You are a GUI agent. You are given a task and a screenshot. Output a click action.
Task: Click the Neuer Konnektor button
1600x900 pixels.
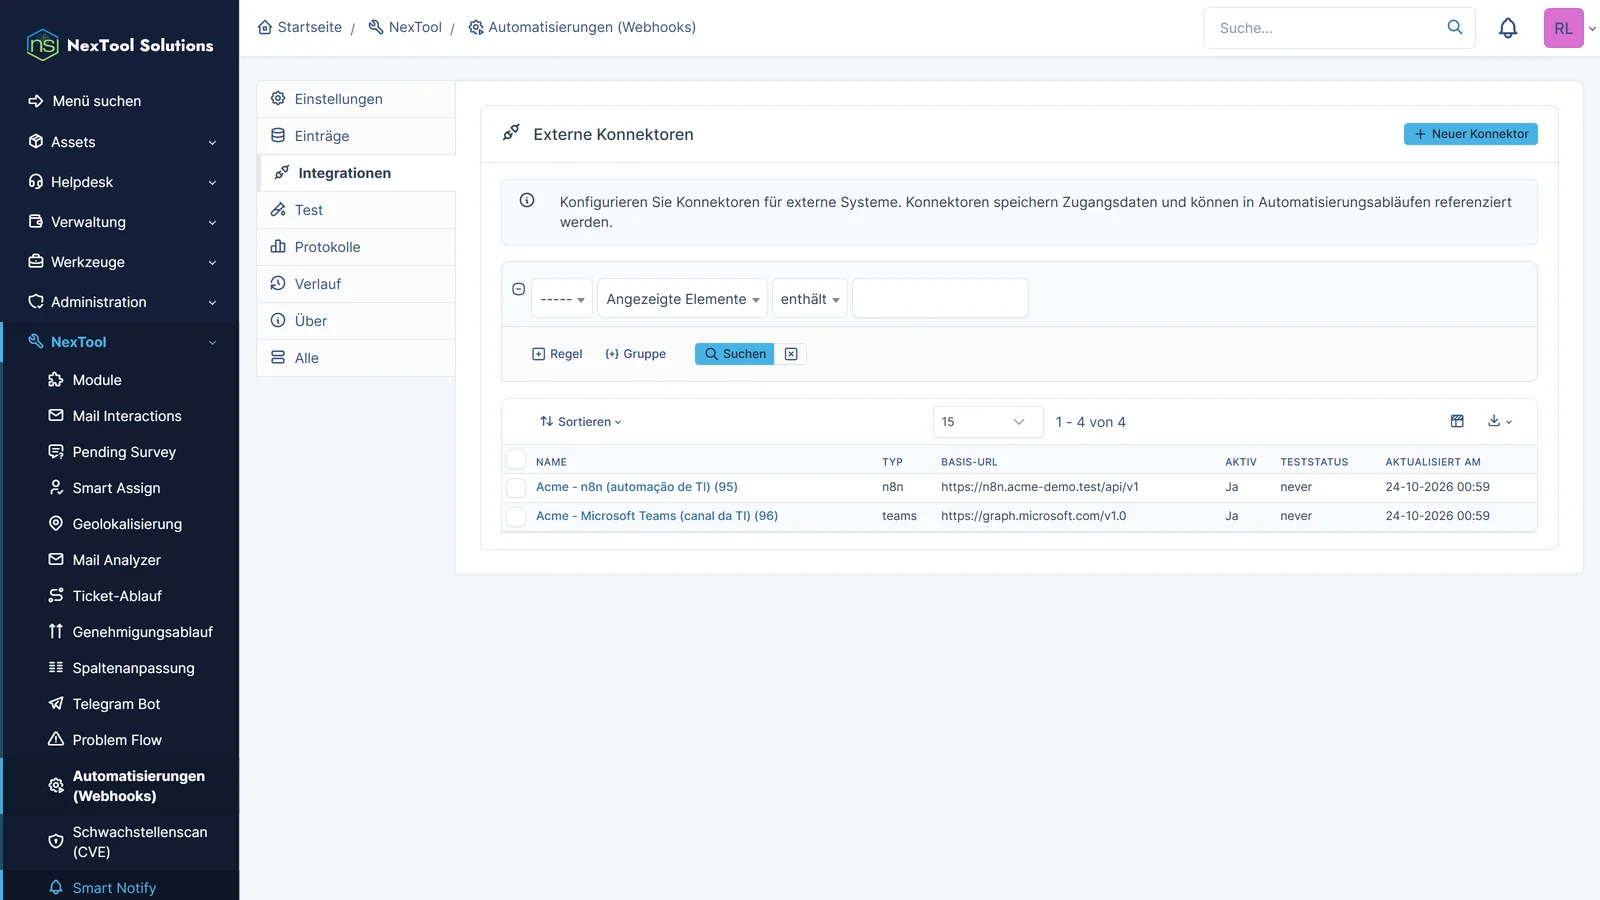click(1471, 134)
